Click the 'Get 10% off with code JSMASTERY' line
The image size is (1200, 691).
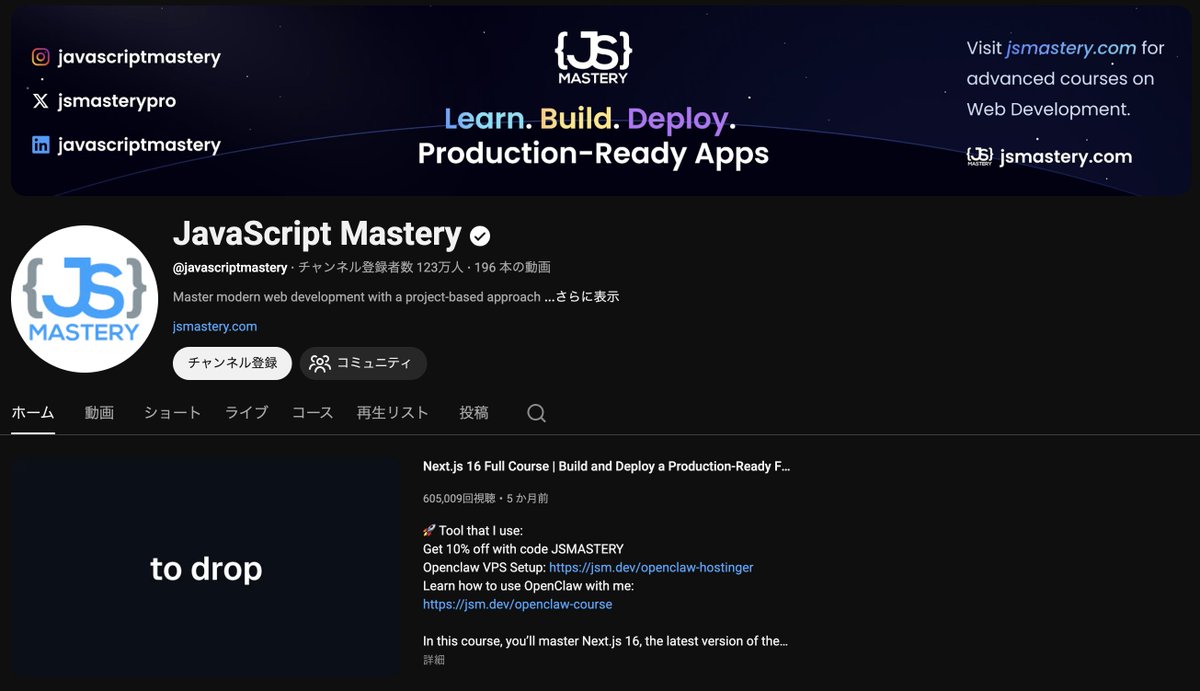coord(523,549)
